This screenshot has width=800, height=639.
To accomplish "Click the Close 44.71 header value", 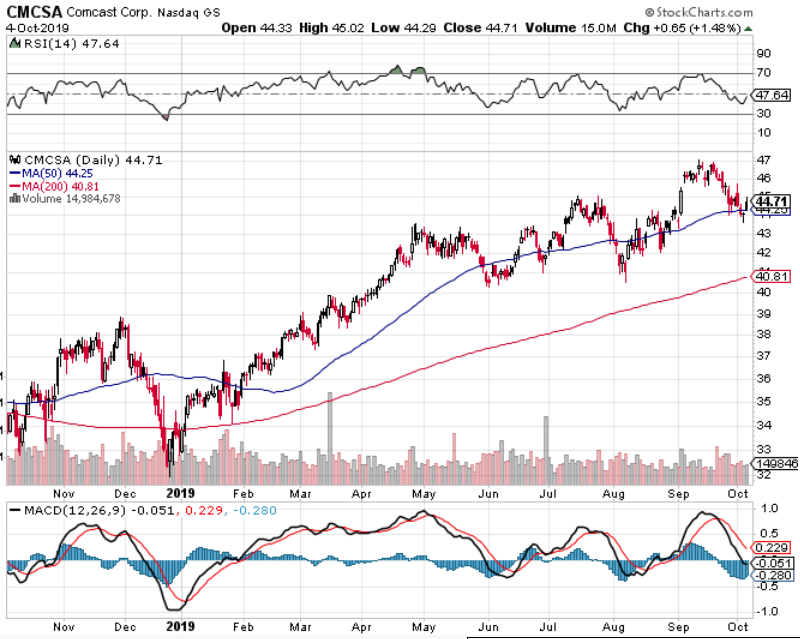I will coord(481,28).
